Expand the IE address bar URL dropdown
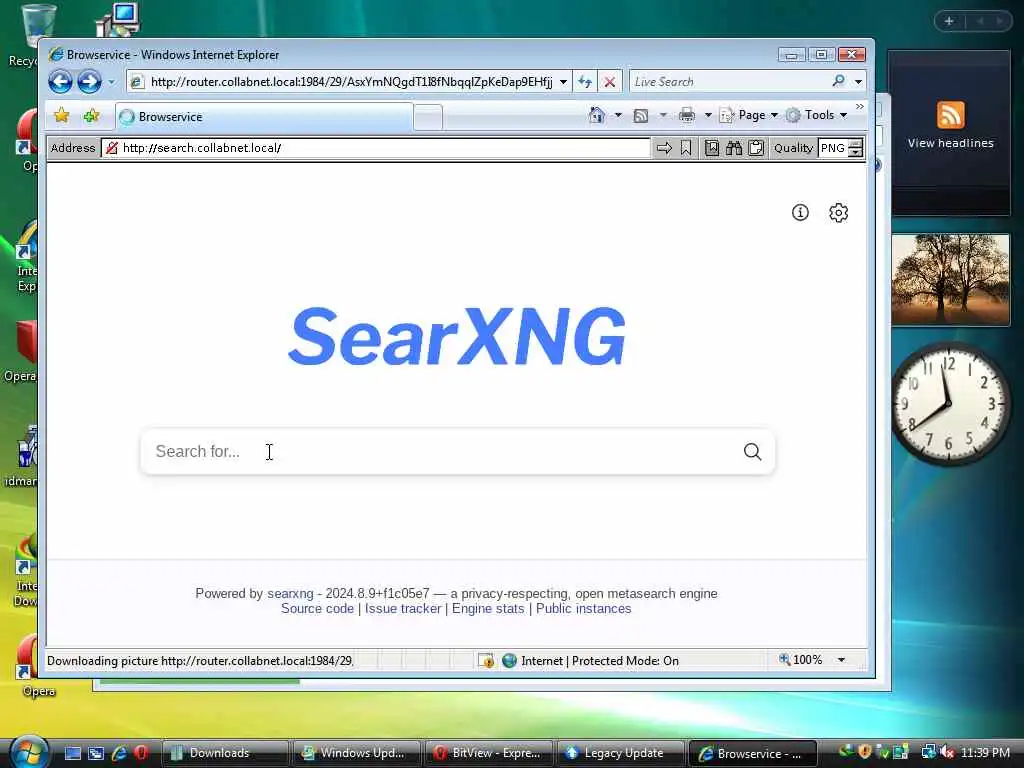 [563, 82]
